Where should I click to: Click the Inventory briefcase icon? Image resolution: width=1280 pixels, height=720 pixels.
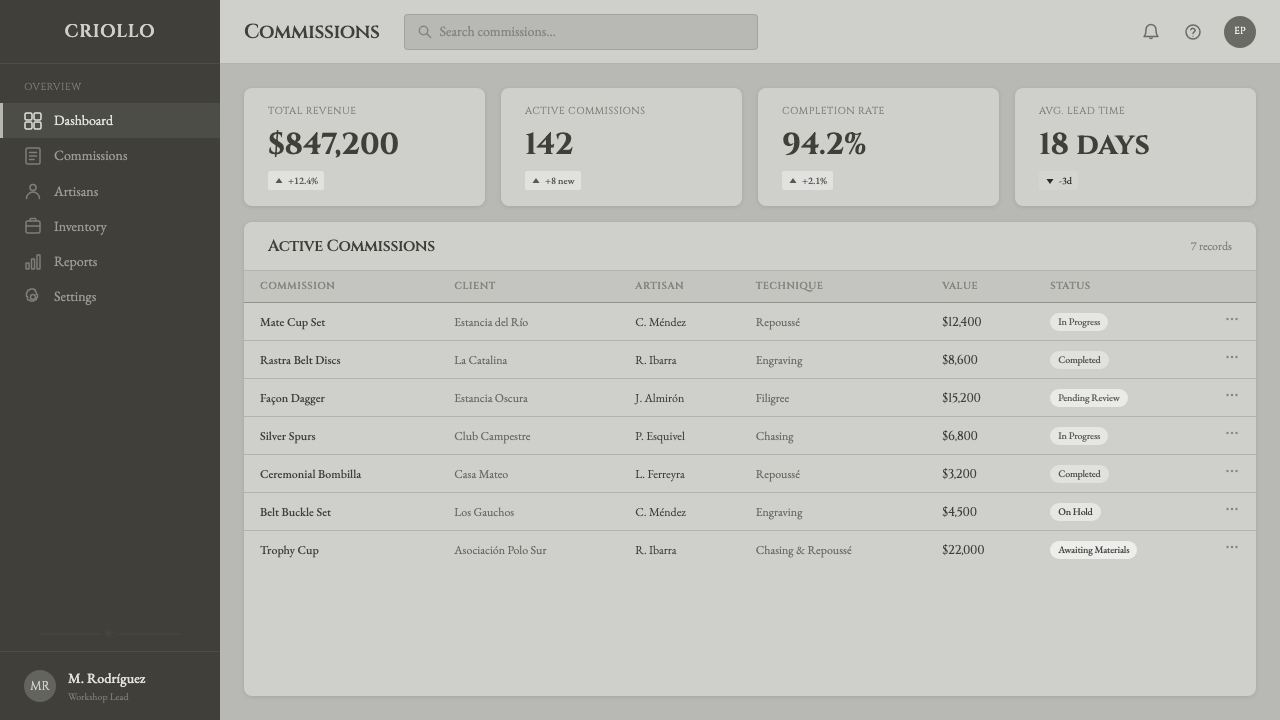(x=33, y=227)
